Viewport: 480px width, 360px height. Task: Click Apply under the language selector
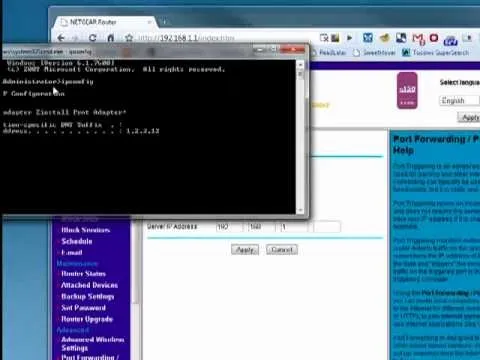[x=469, y=117]
